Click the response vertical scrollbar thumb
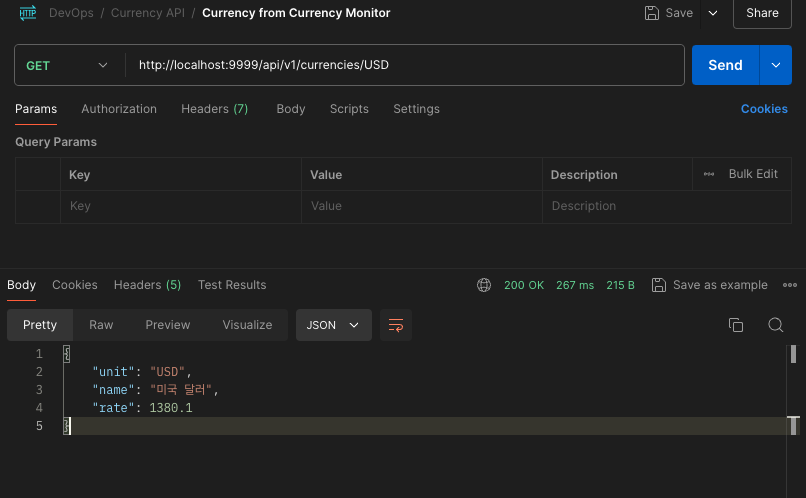This screenshot has height=498, width=806. pos(793,354)
